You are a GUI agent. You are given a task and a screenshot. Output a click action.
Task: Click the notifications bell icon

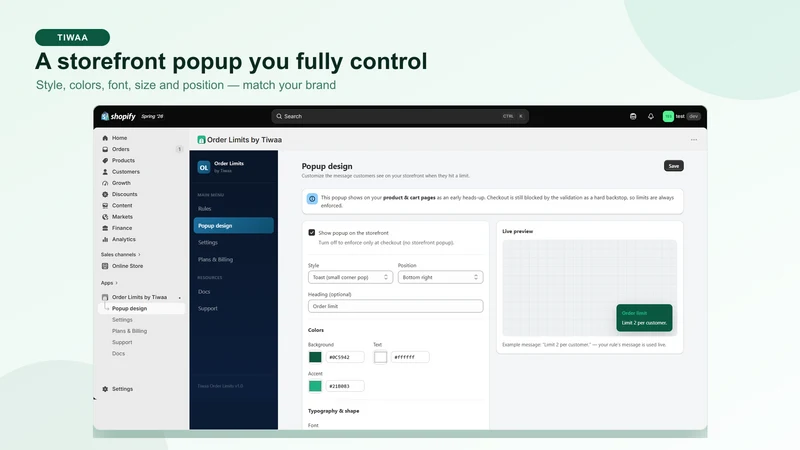click(651, 116)
